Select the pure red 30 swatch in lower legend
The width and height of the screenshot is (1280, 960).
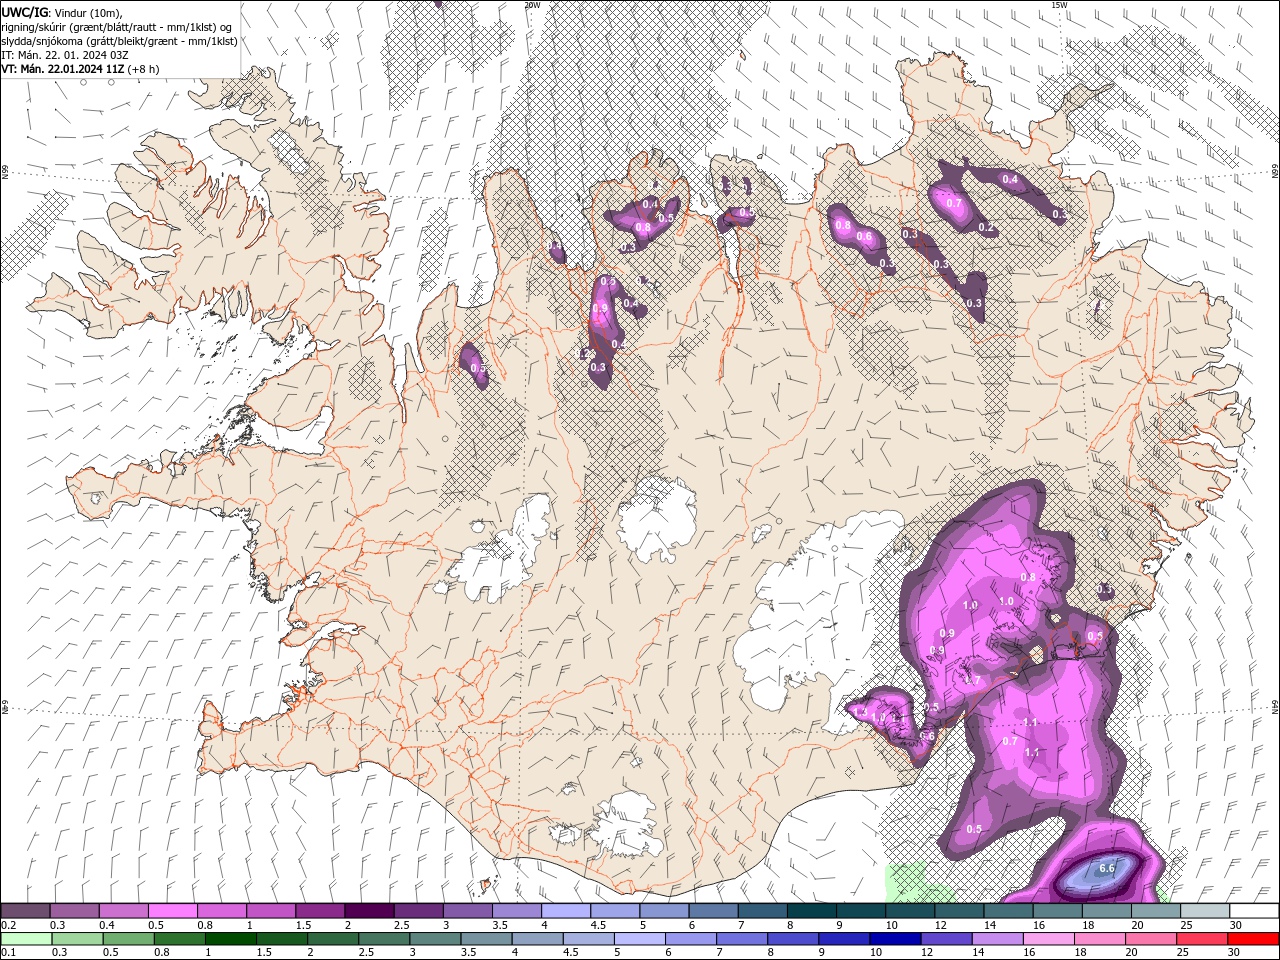point(1253,939)
